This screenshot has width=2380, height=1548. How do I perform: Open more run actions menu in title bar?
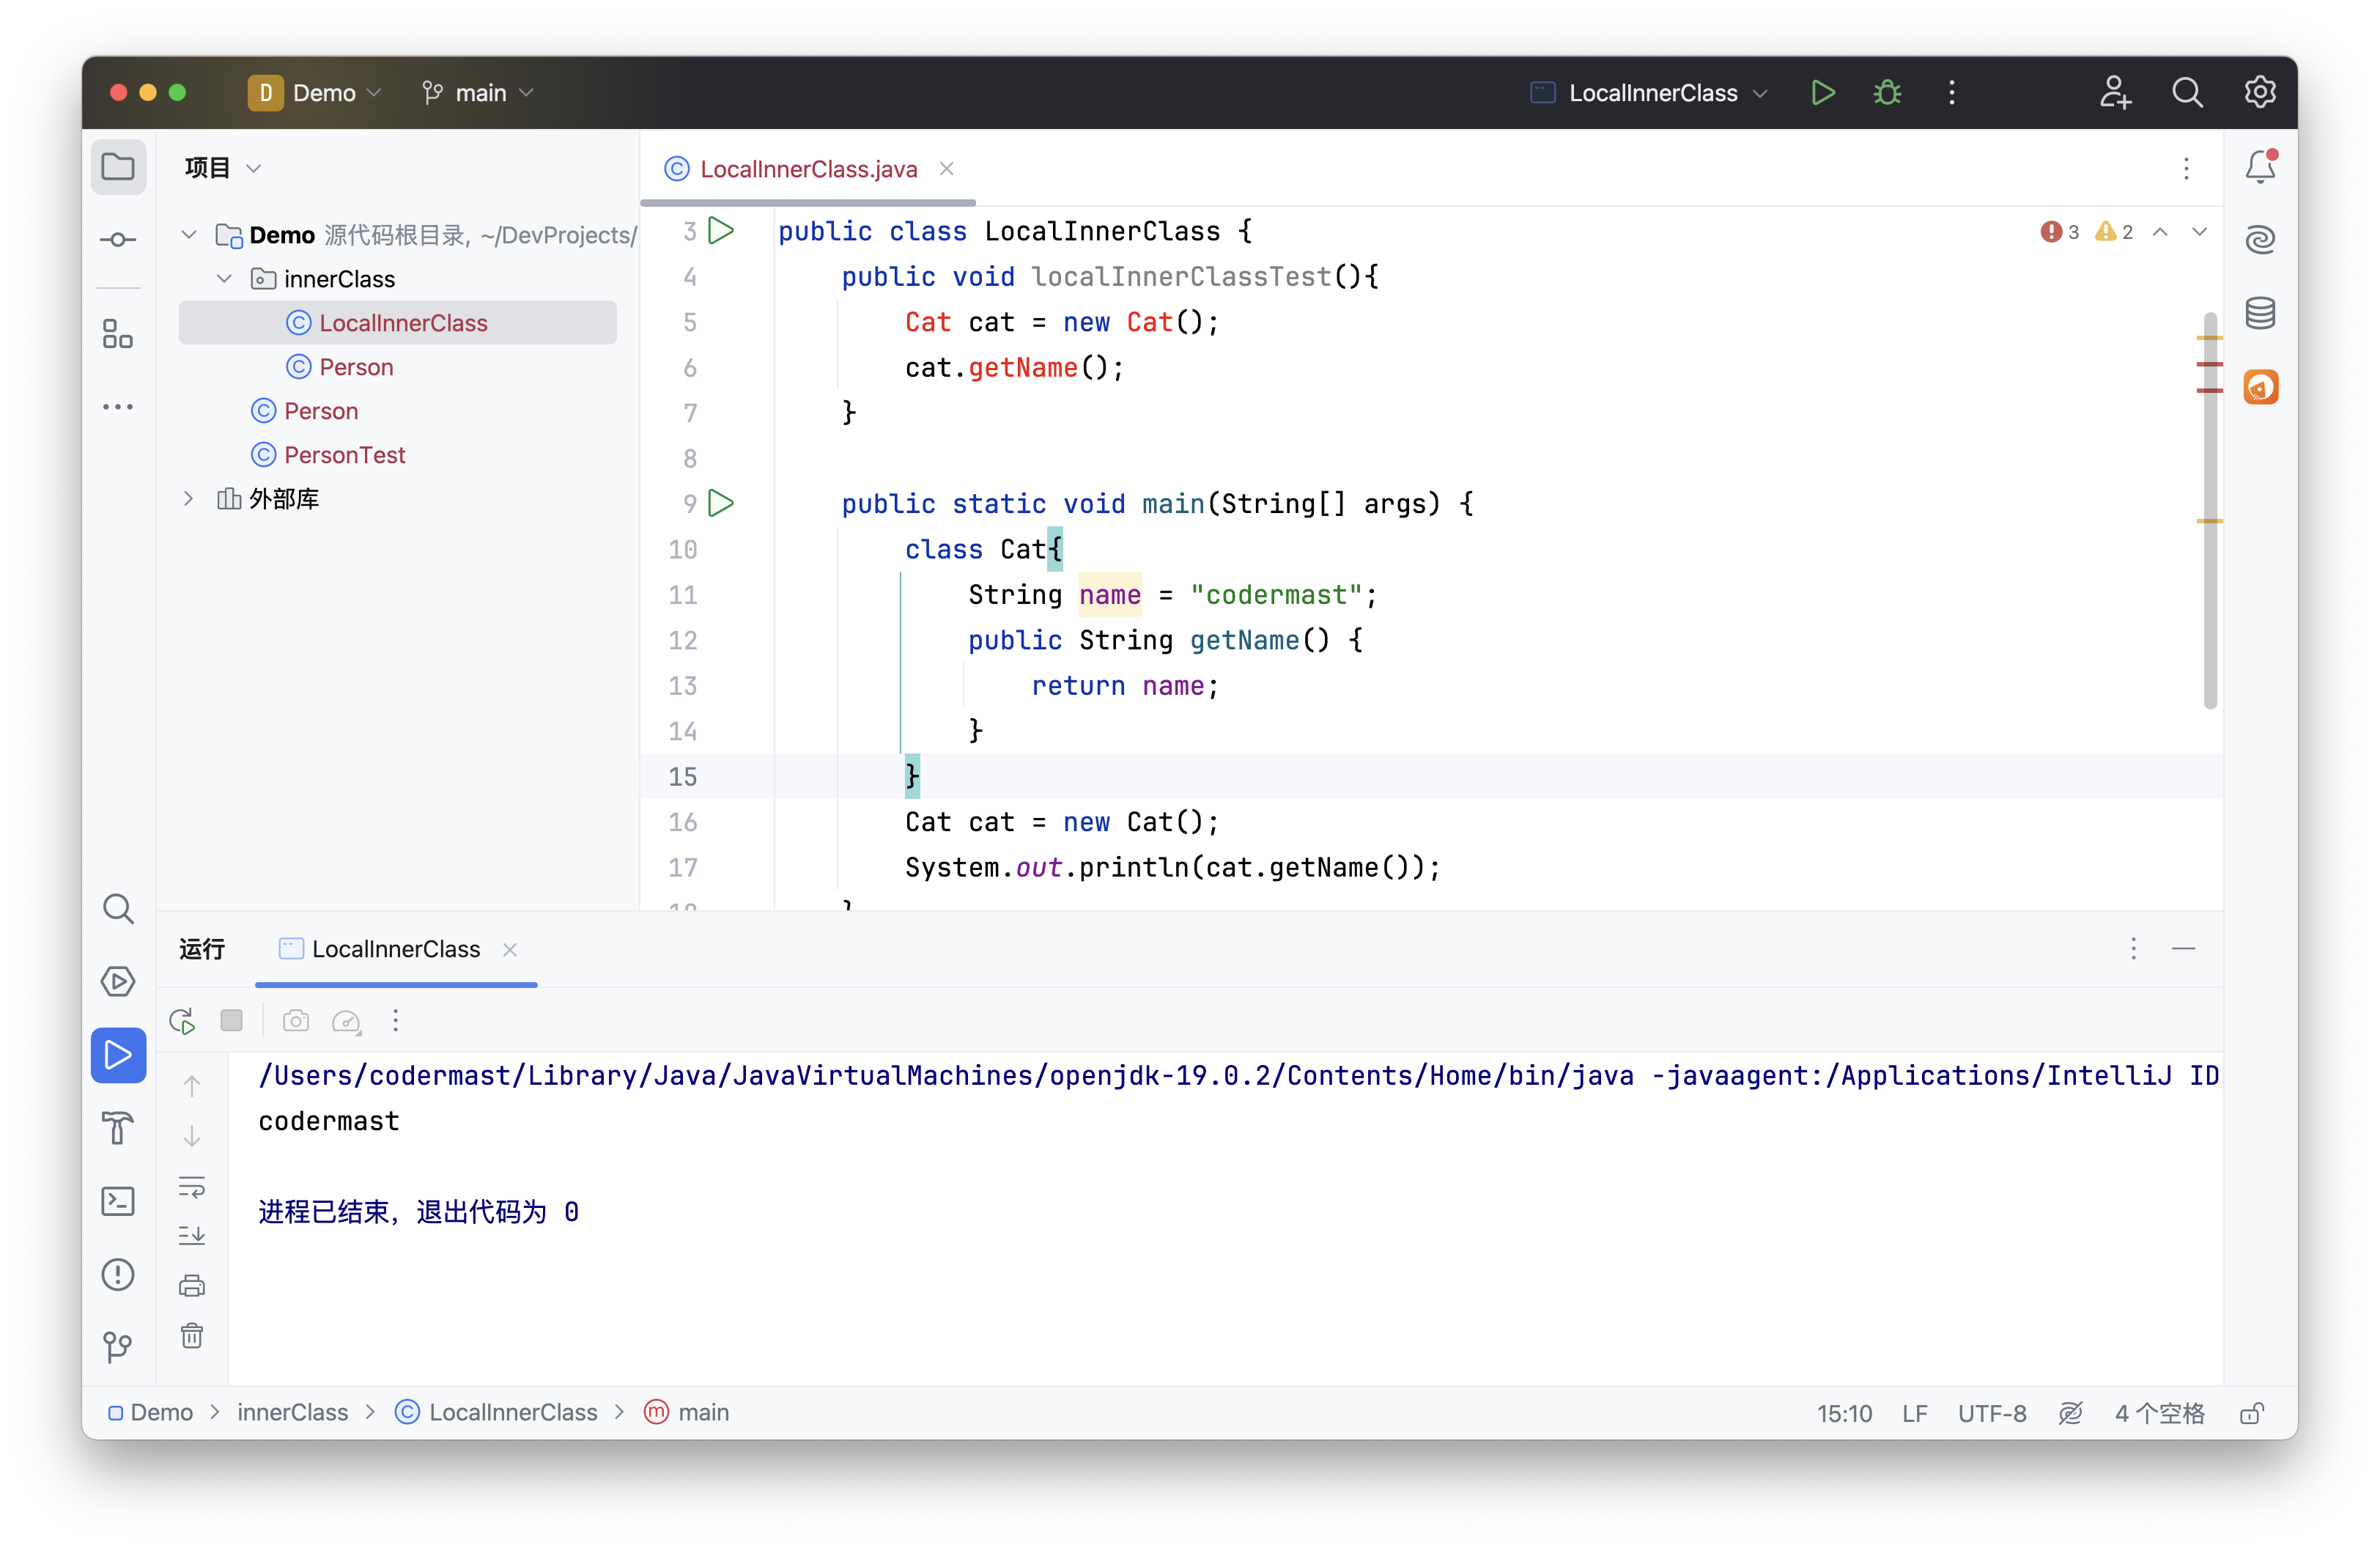(x=1951, y=93)
